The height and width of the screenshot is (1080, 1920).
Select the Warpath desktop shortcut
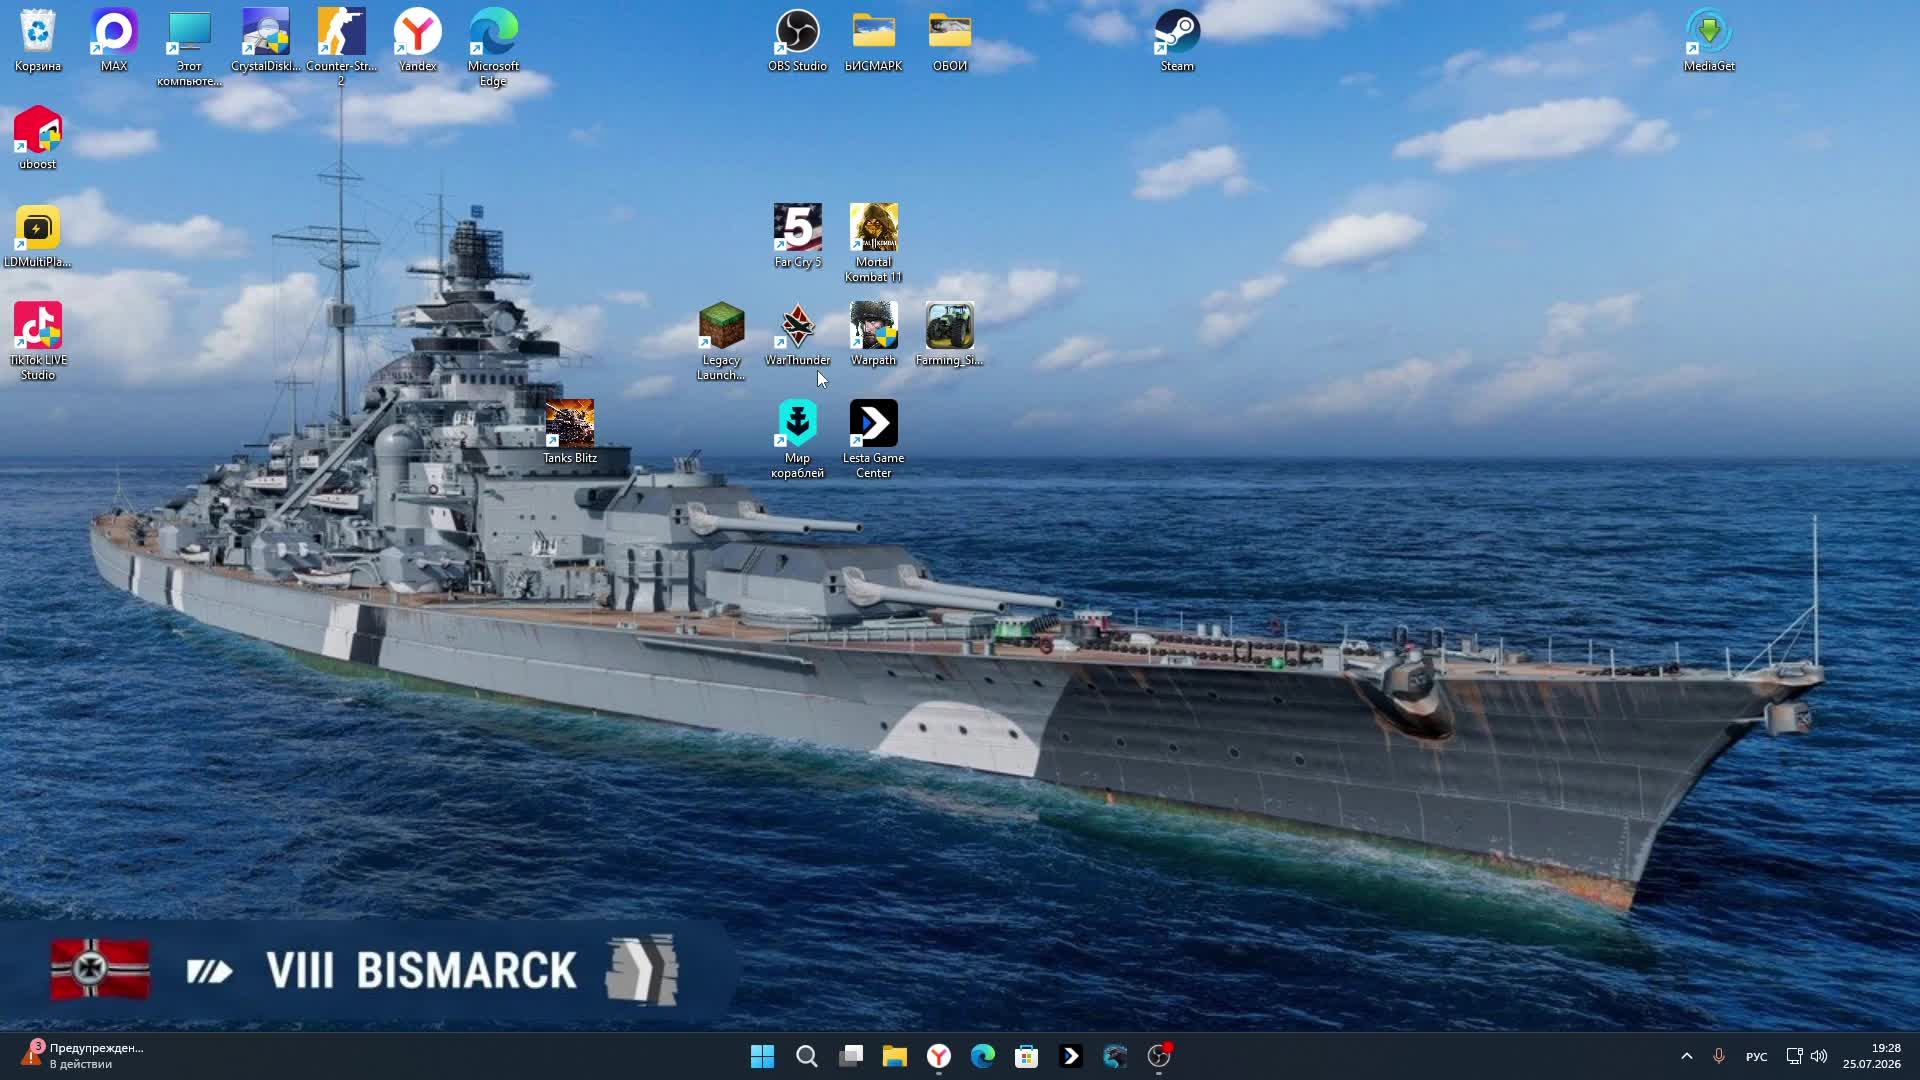874,335
